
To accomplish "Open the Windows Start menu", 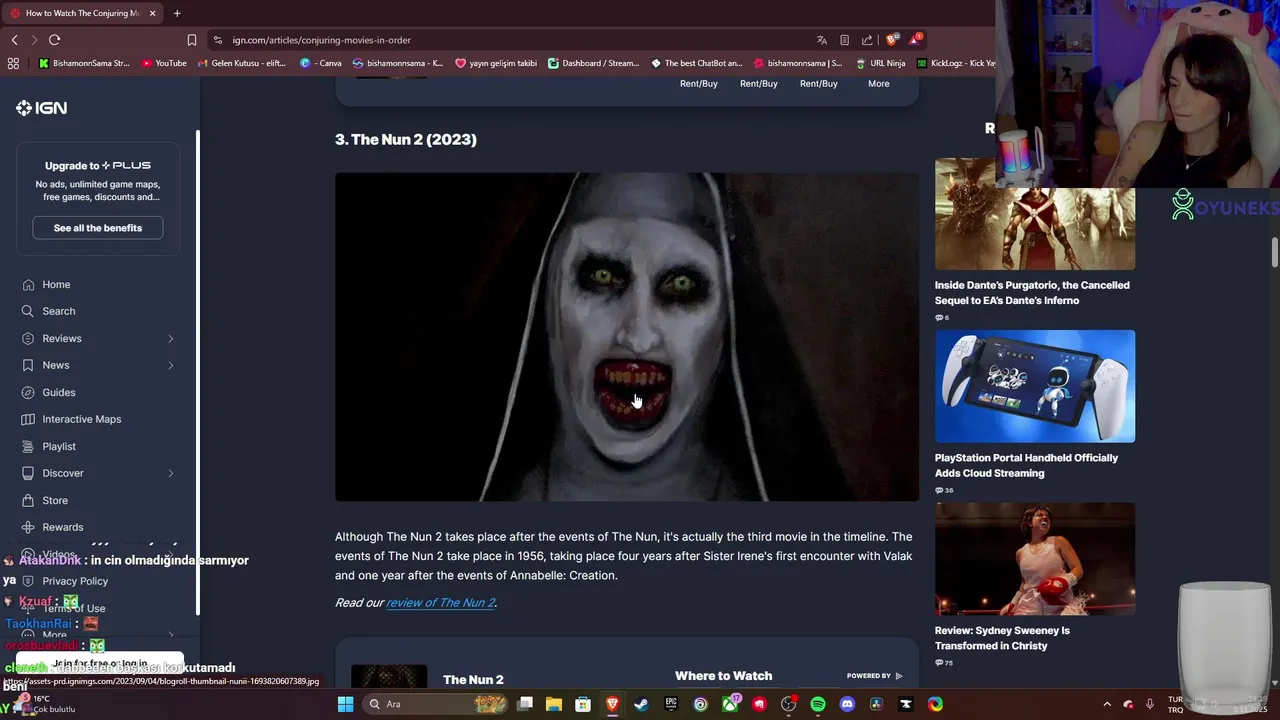I will 345,704.
